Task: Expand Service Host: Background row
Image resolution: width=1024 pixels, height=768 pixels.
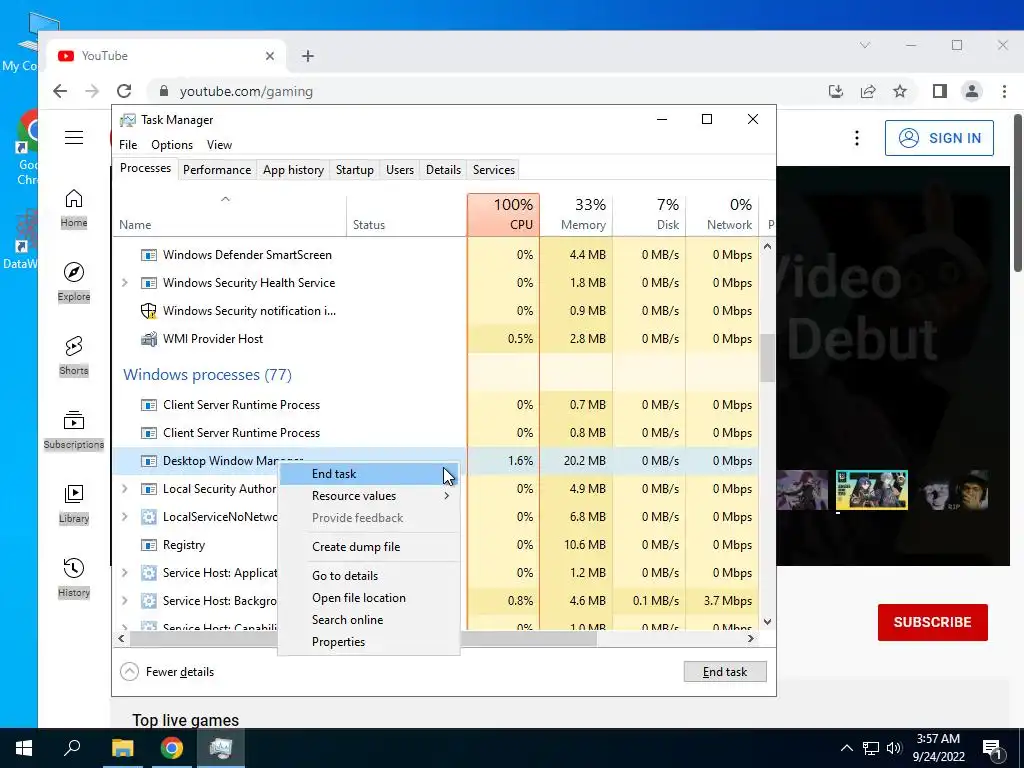Action: tap(125, 601)
